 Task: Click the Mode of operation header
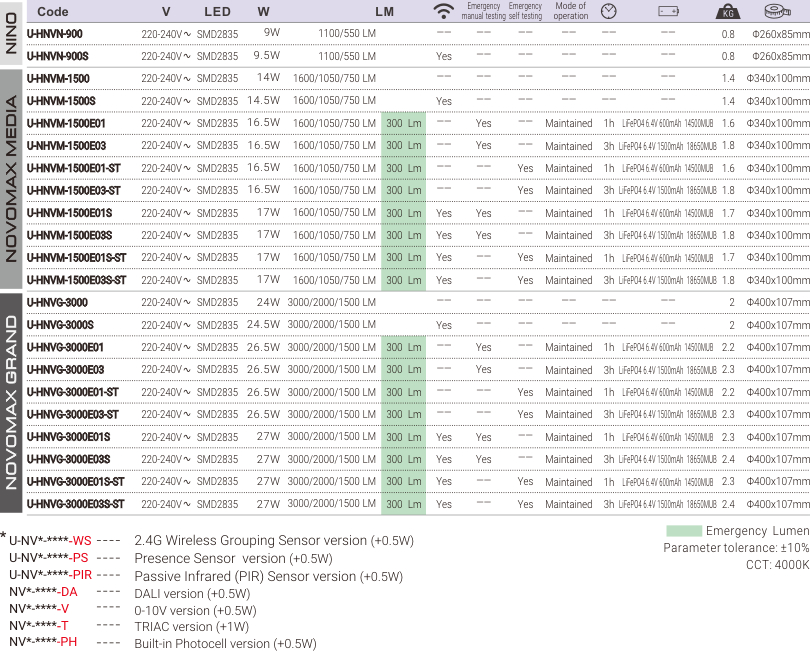click(x=571, y=11)
